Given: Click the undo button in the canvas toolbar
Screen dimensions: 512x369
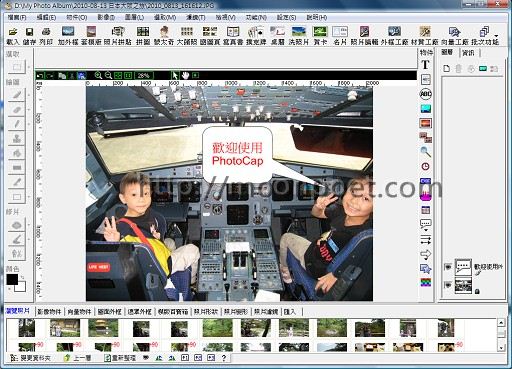Looking at the screenshot, I should pyautogui.click(x=40, y=76).
